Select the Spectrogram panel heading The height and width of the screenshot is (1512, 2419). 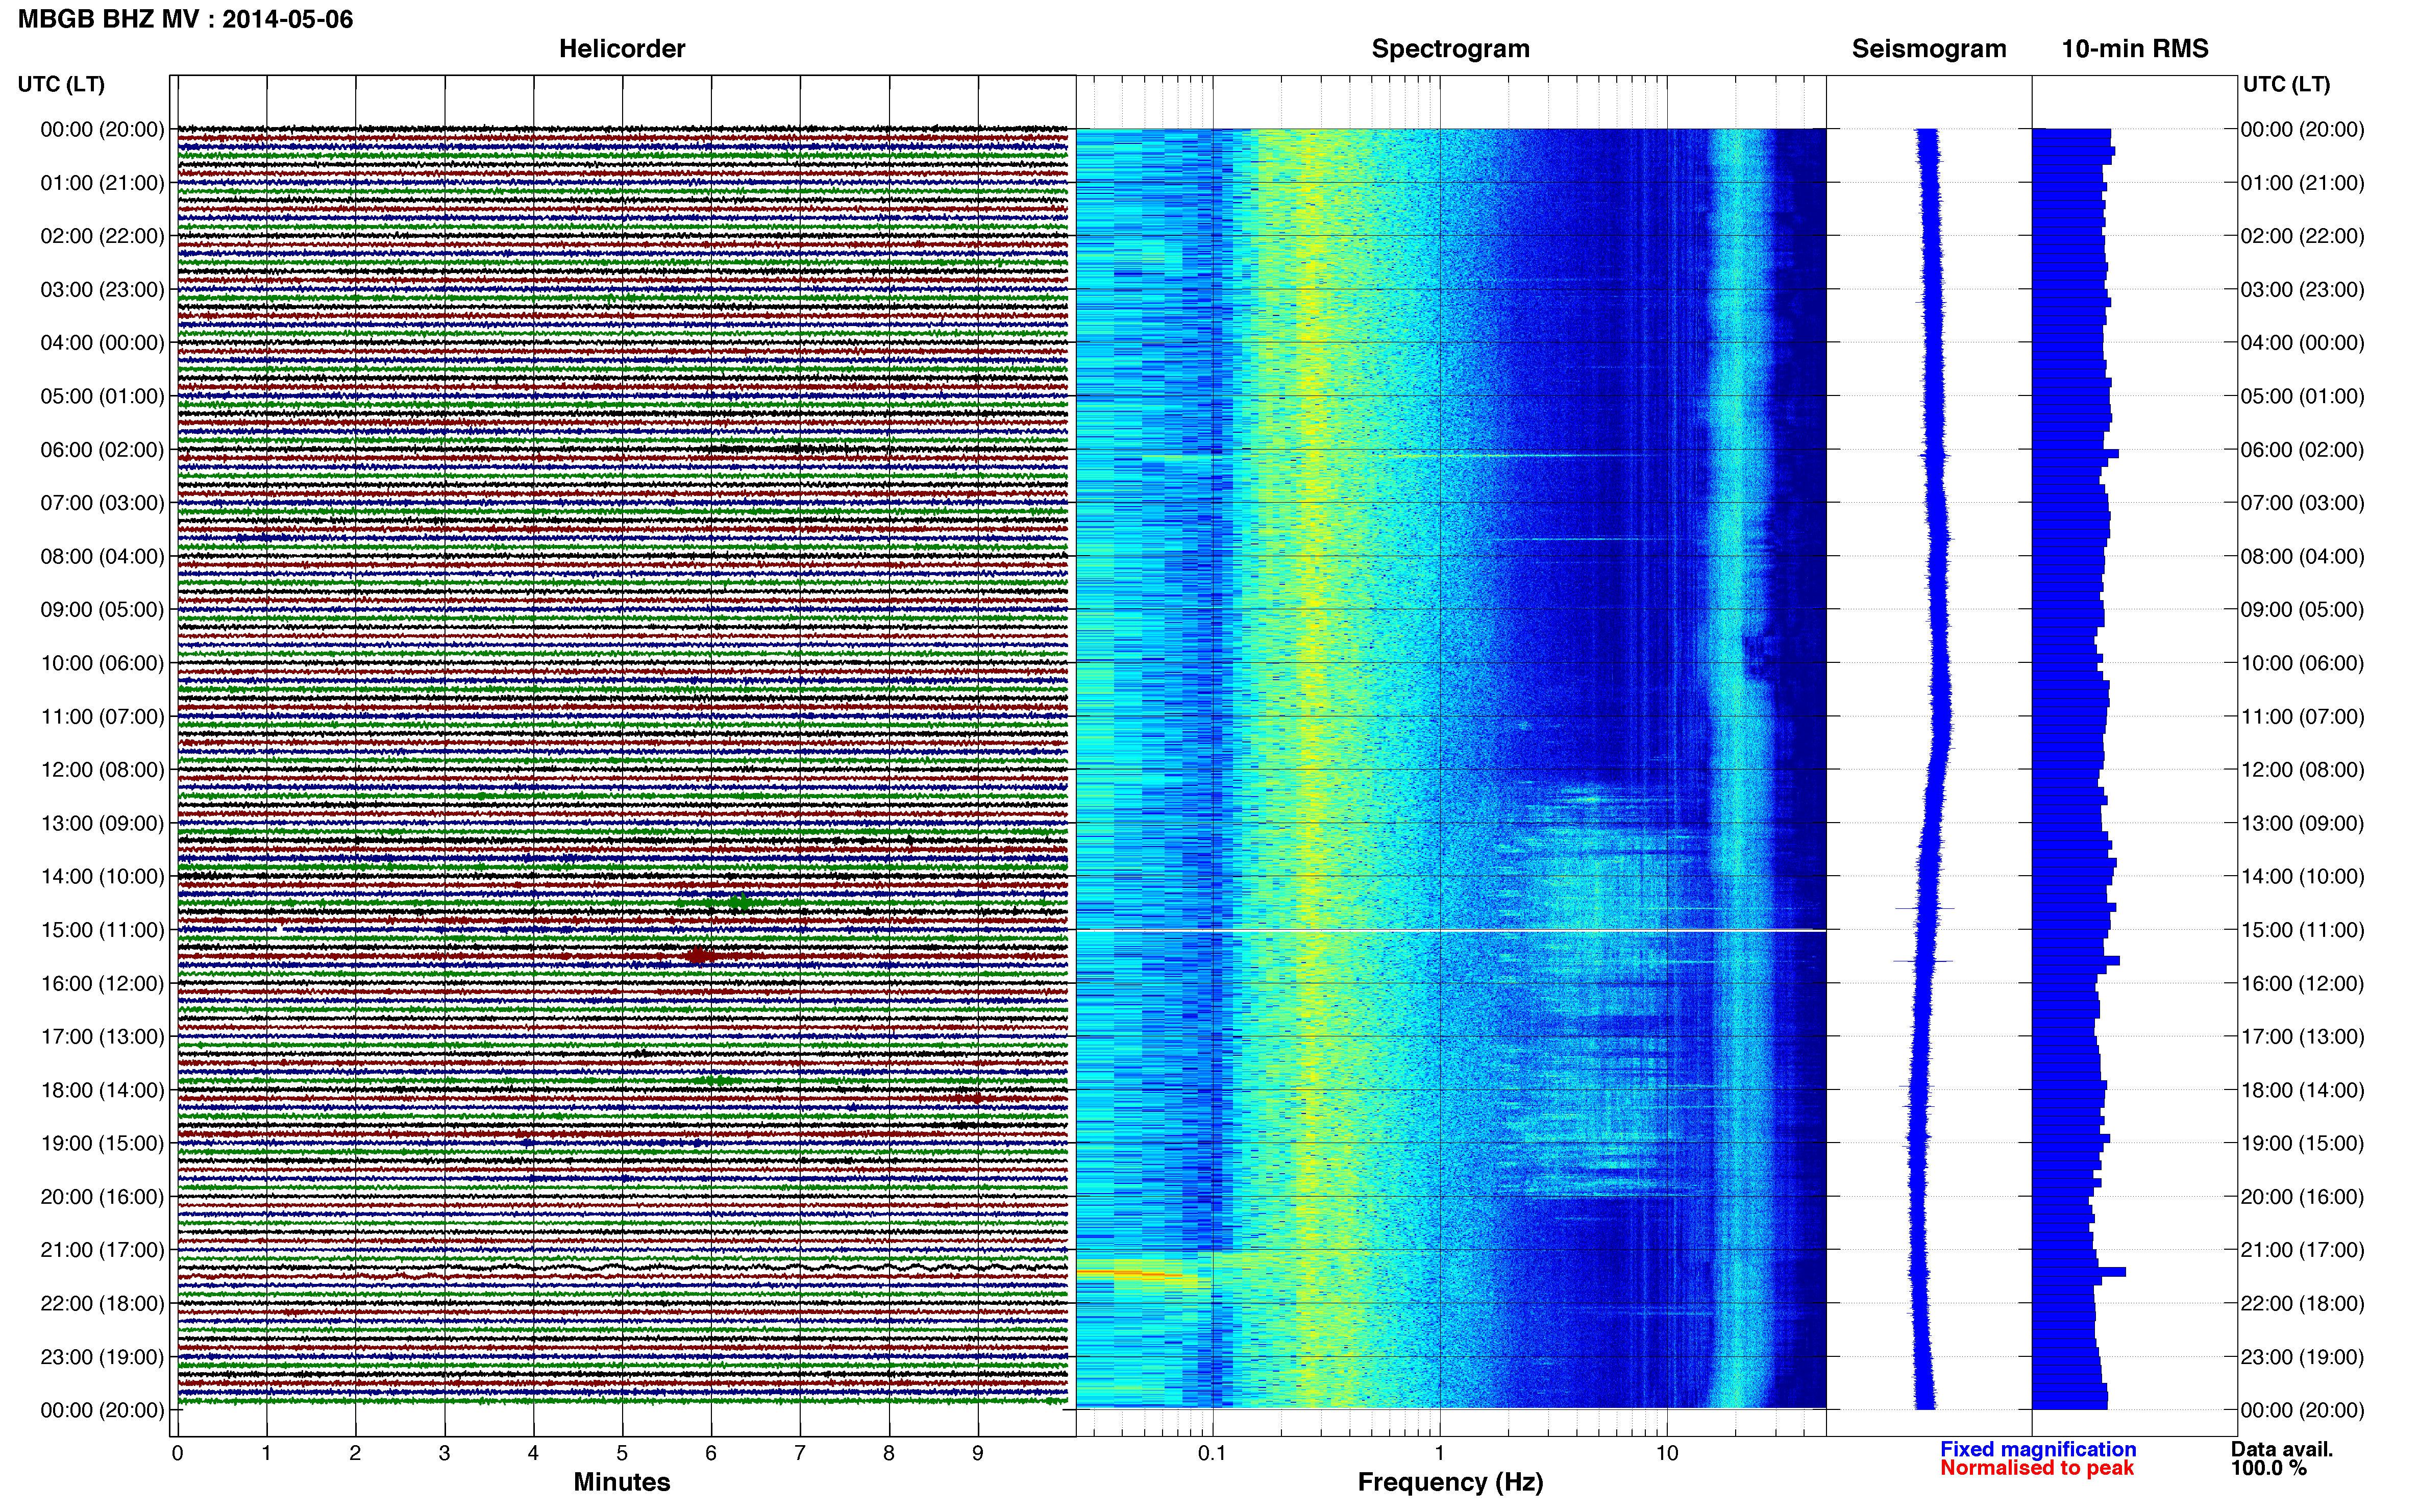(1450, 49)
